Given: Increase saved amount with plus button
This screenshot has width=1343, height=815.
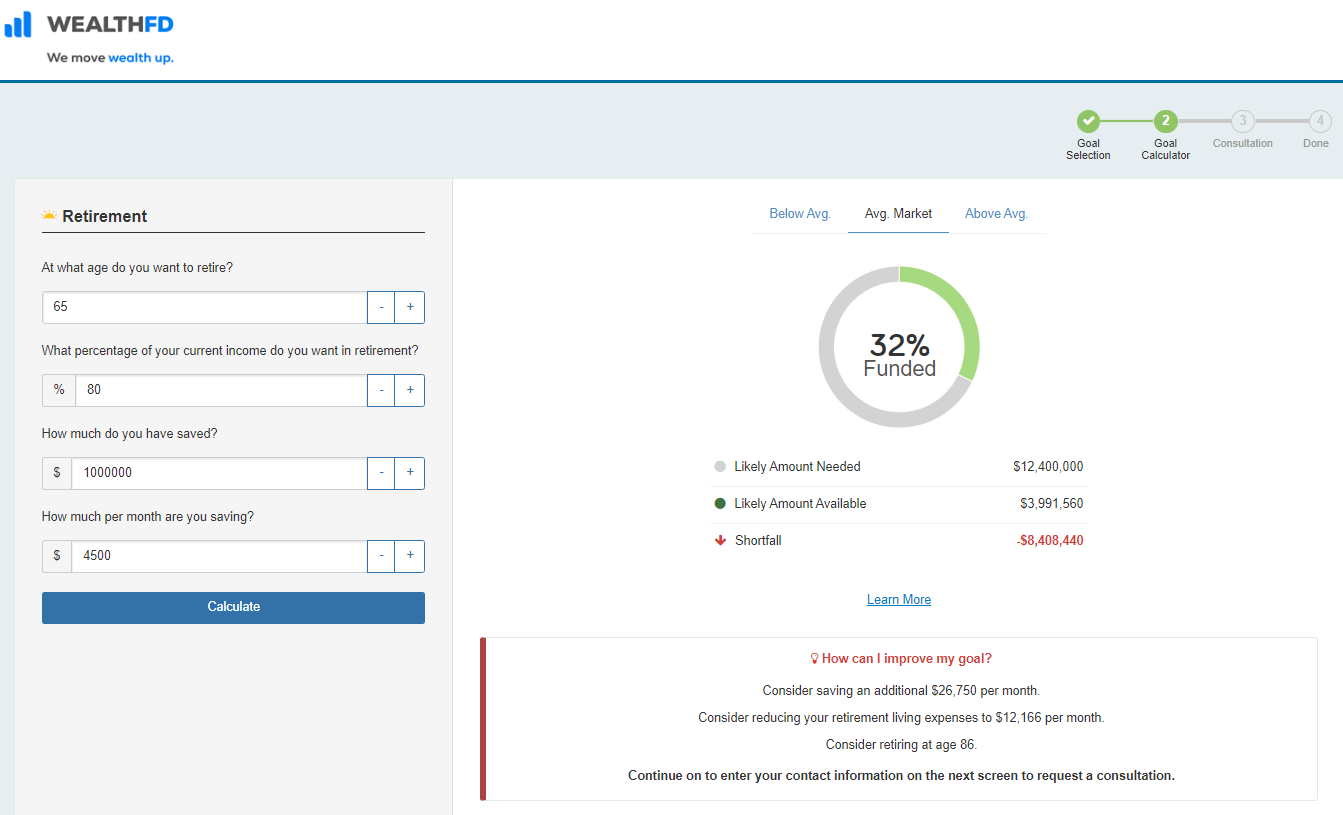Looking at the screenshot, I should 410,473.
